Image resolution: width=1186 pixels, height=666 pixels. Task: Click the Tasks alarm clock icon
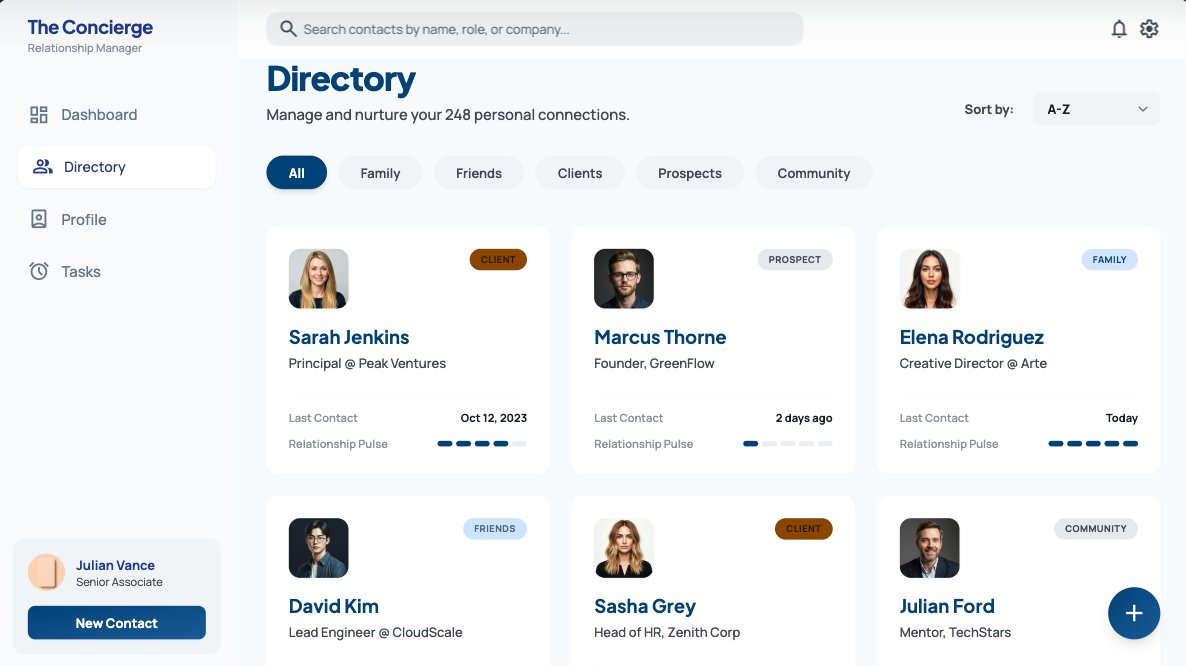pyautogui.click(x=39, y=271)
